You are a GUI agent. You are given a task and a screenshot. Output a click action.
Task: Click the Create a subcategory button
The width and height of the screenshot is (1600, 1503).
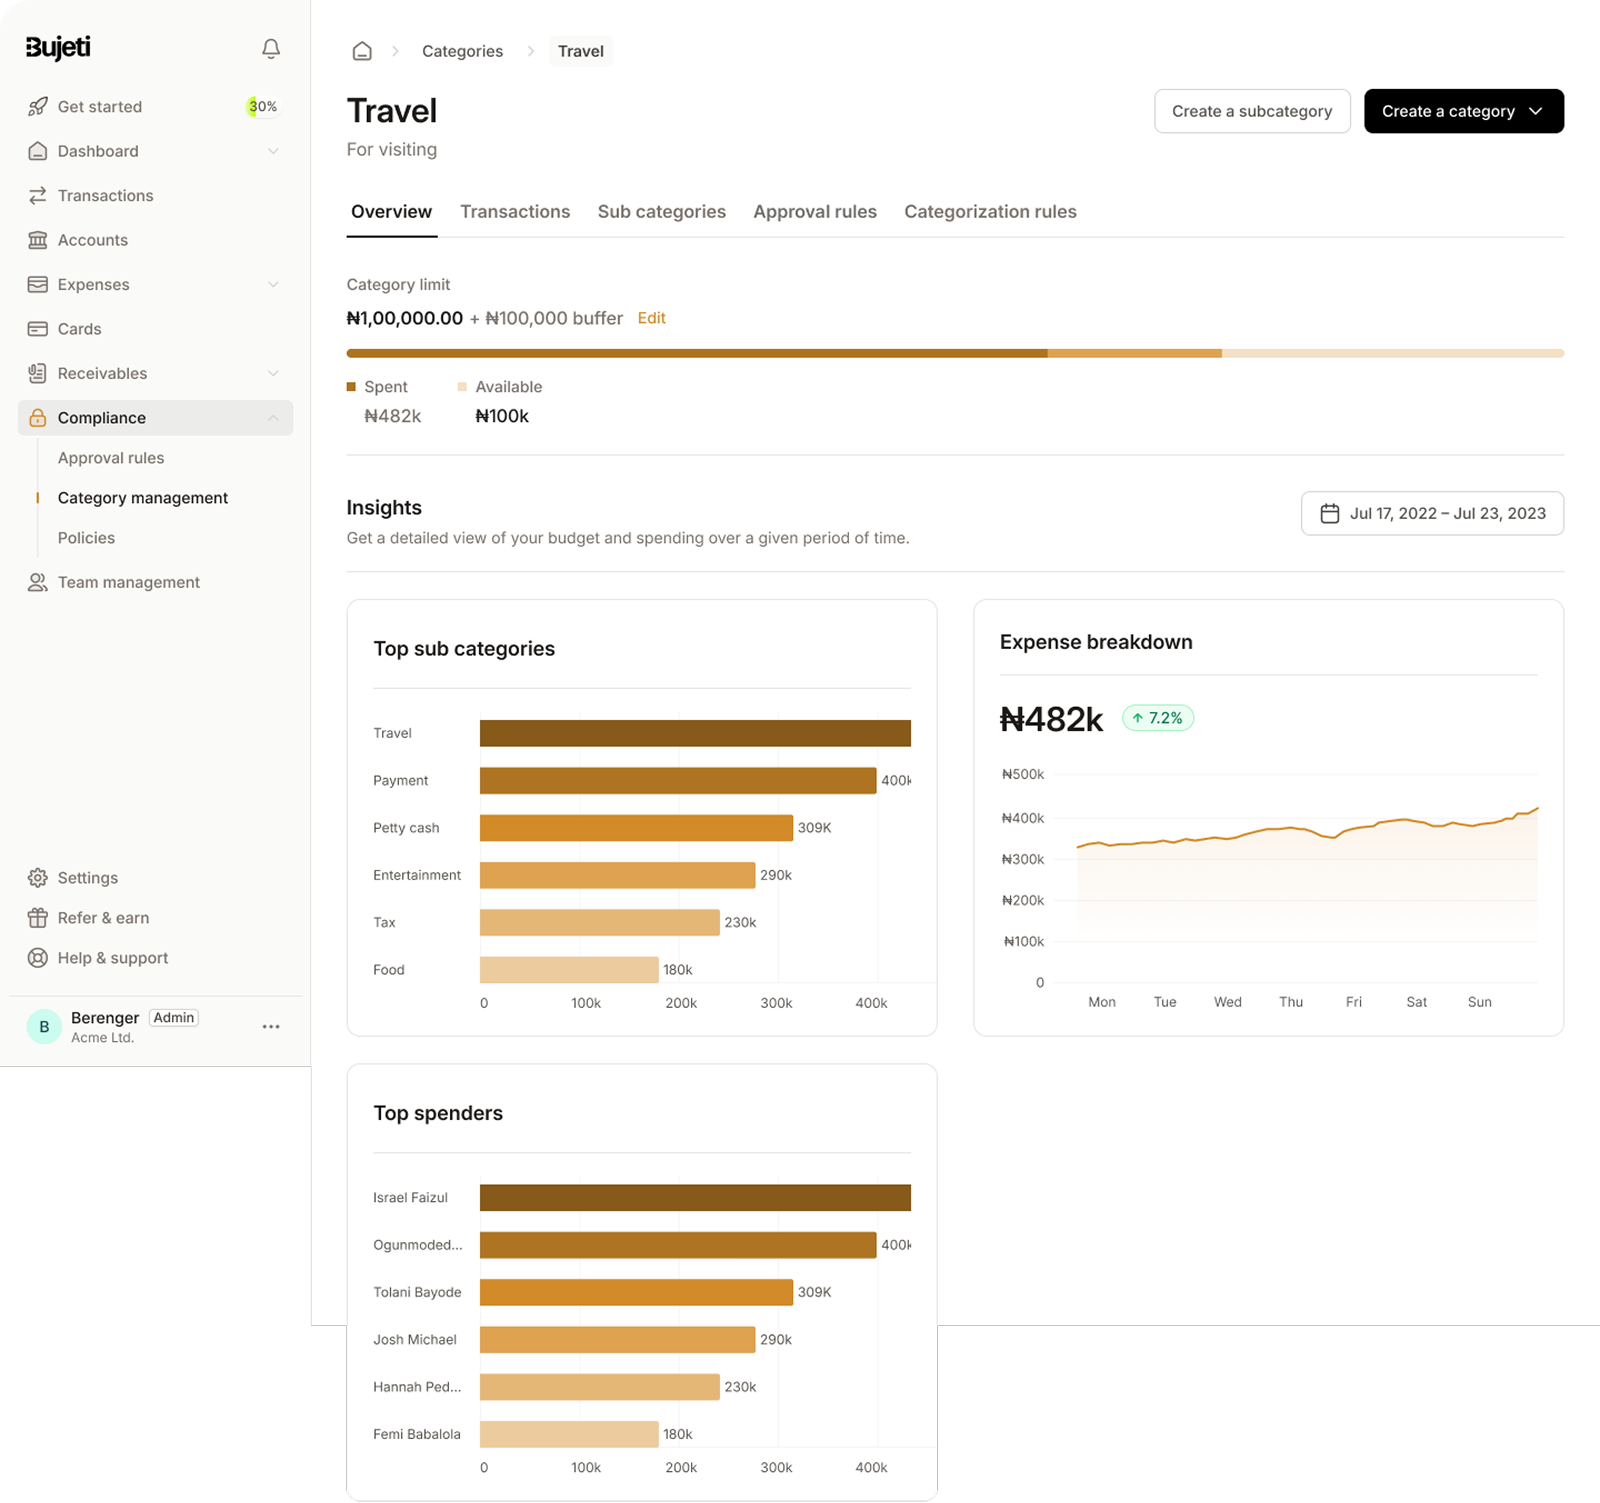pyautogui.click(x=1252, y=111)
